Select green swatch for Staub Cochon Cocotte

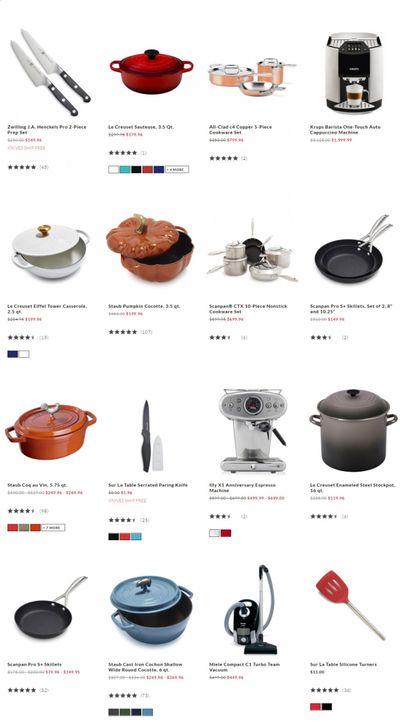click(125, 712)
